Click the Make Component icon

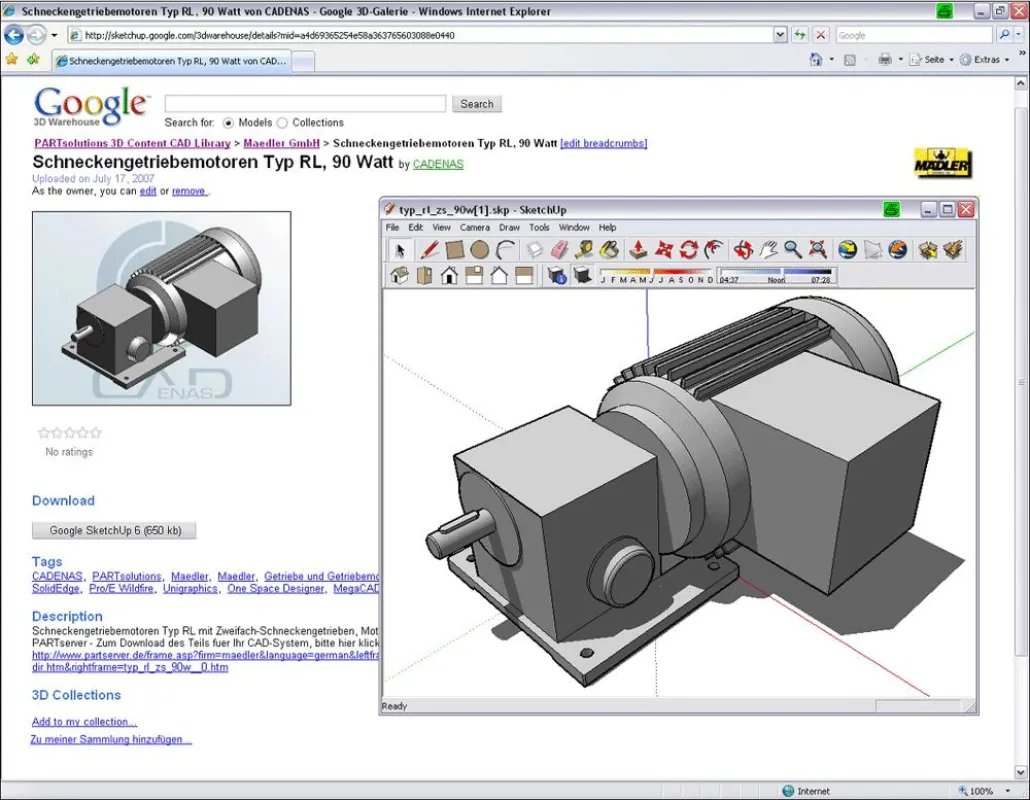coord(534,250)
